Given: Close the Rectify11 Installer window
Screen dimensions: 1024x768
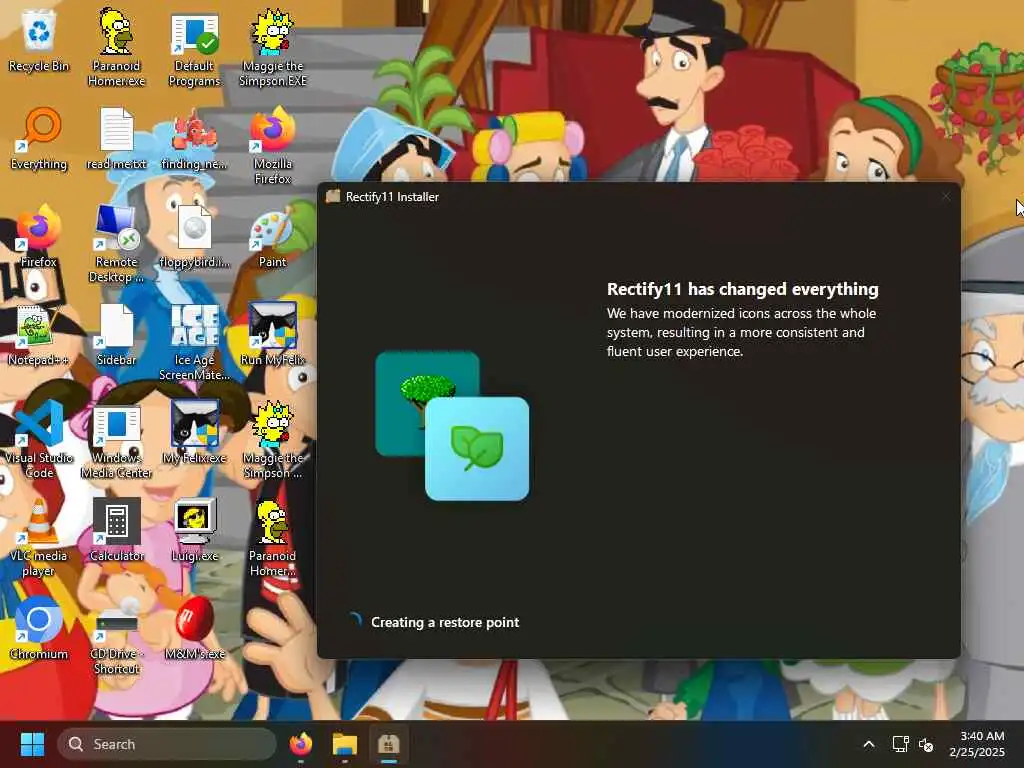Looking at the screenshot, I should point(946,197).
